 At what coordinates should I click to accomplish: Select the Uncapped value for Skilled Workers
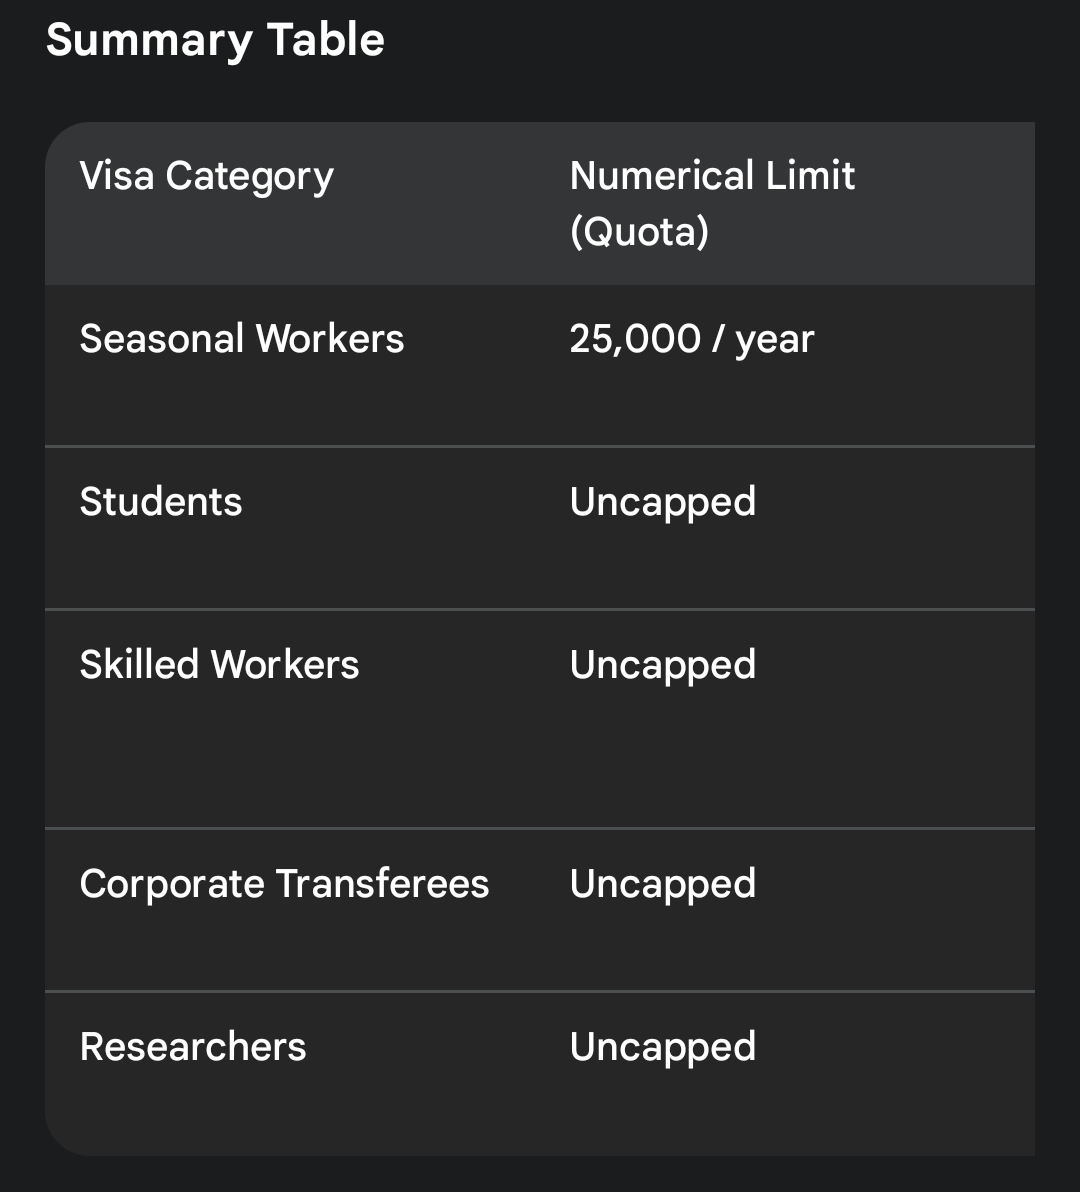click(663, 666)
